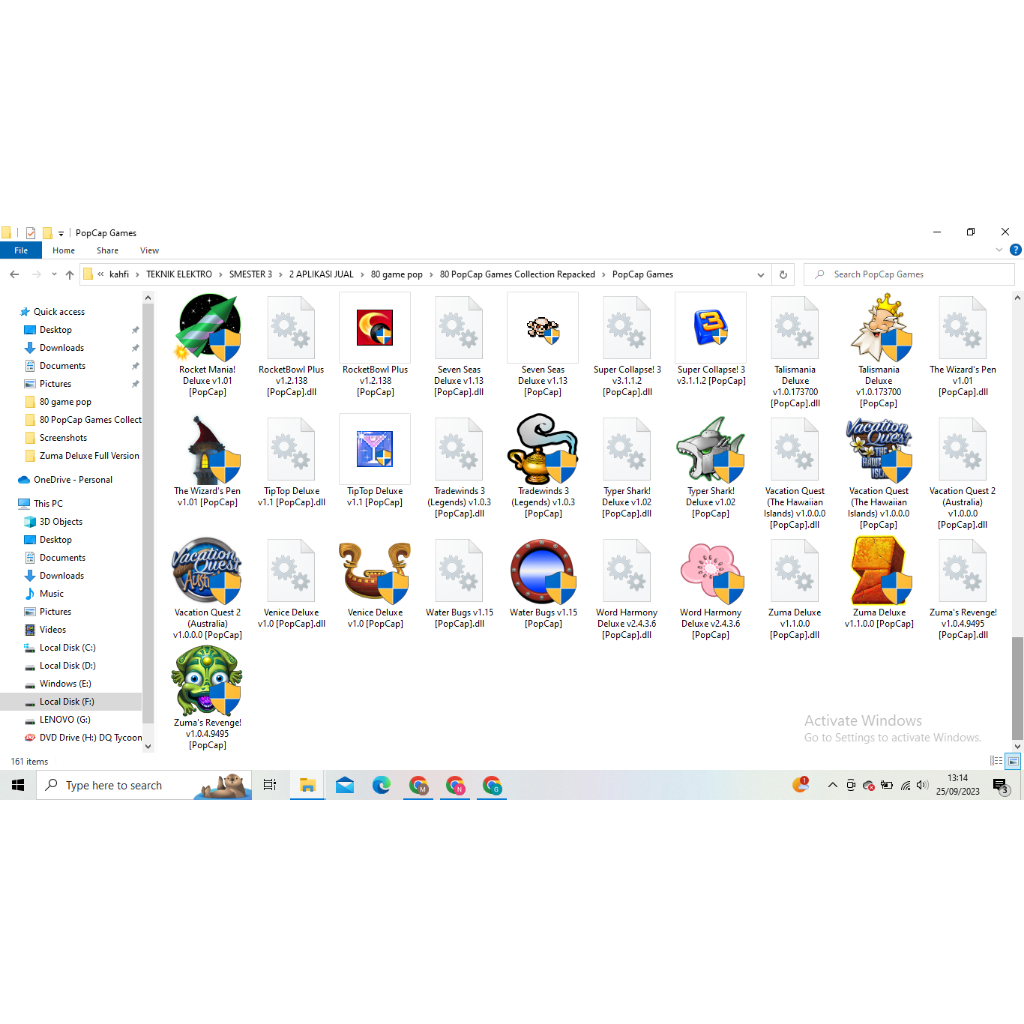Open the File menu

click(x=20, y=250)
